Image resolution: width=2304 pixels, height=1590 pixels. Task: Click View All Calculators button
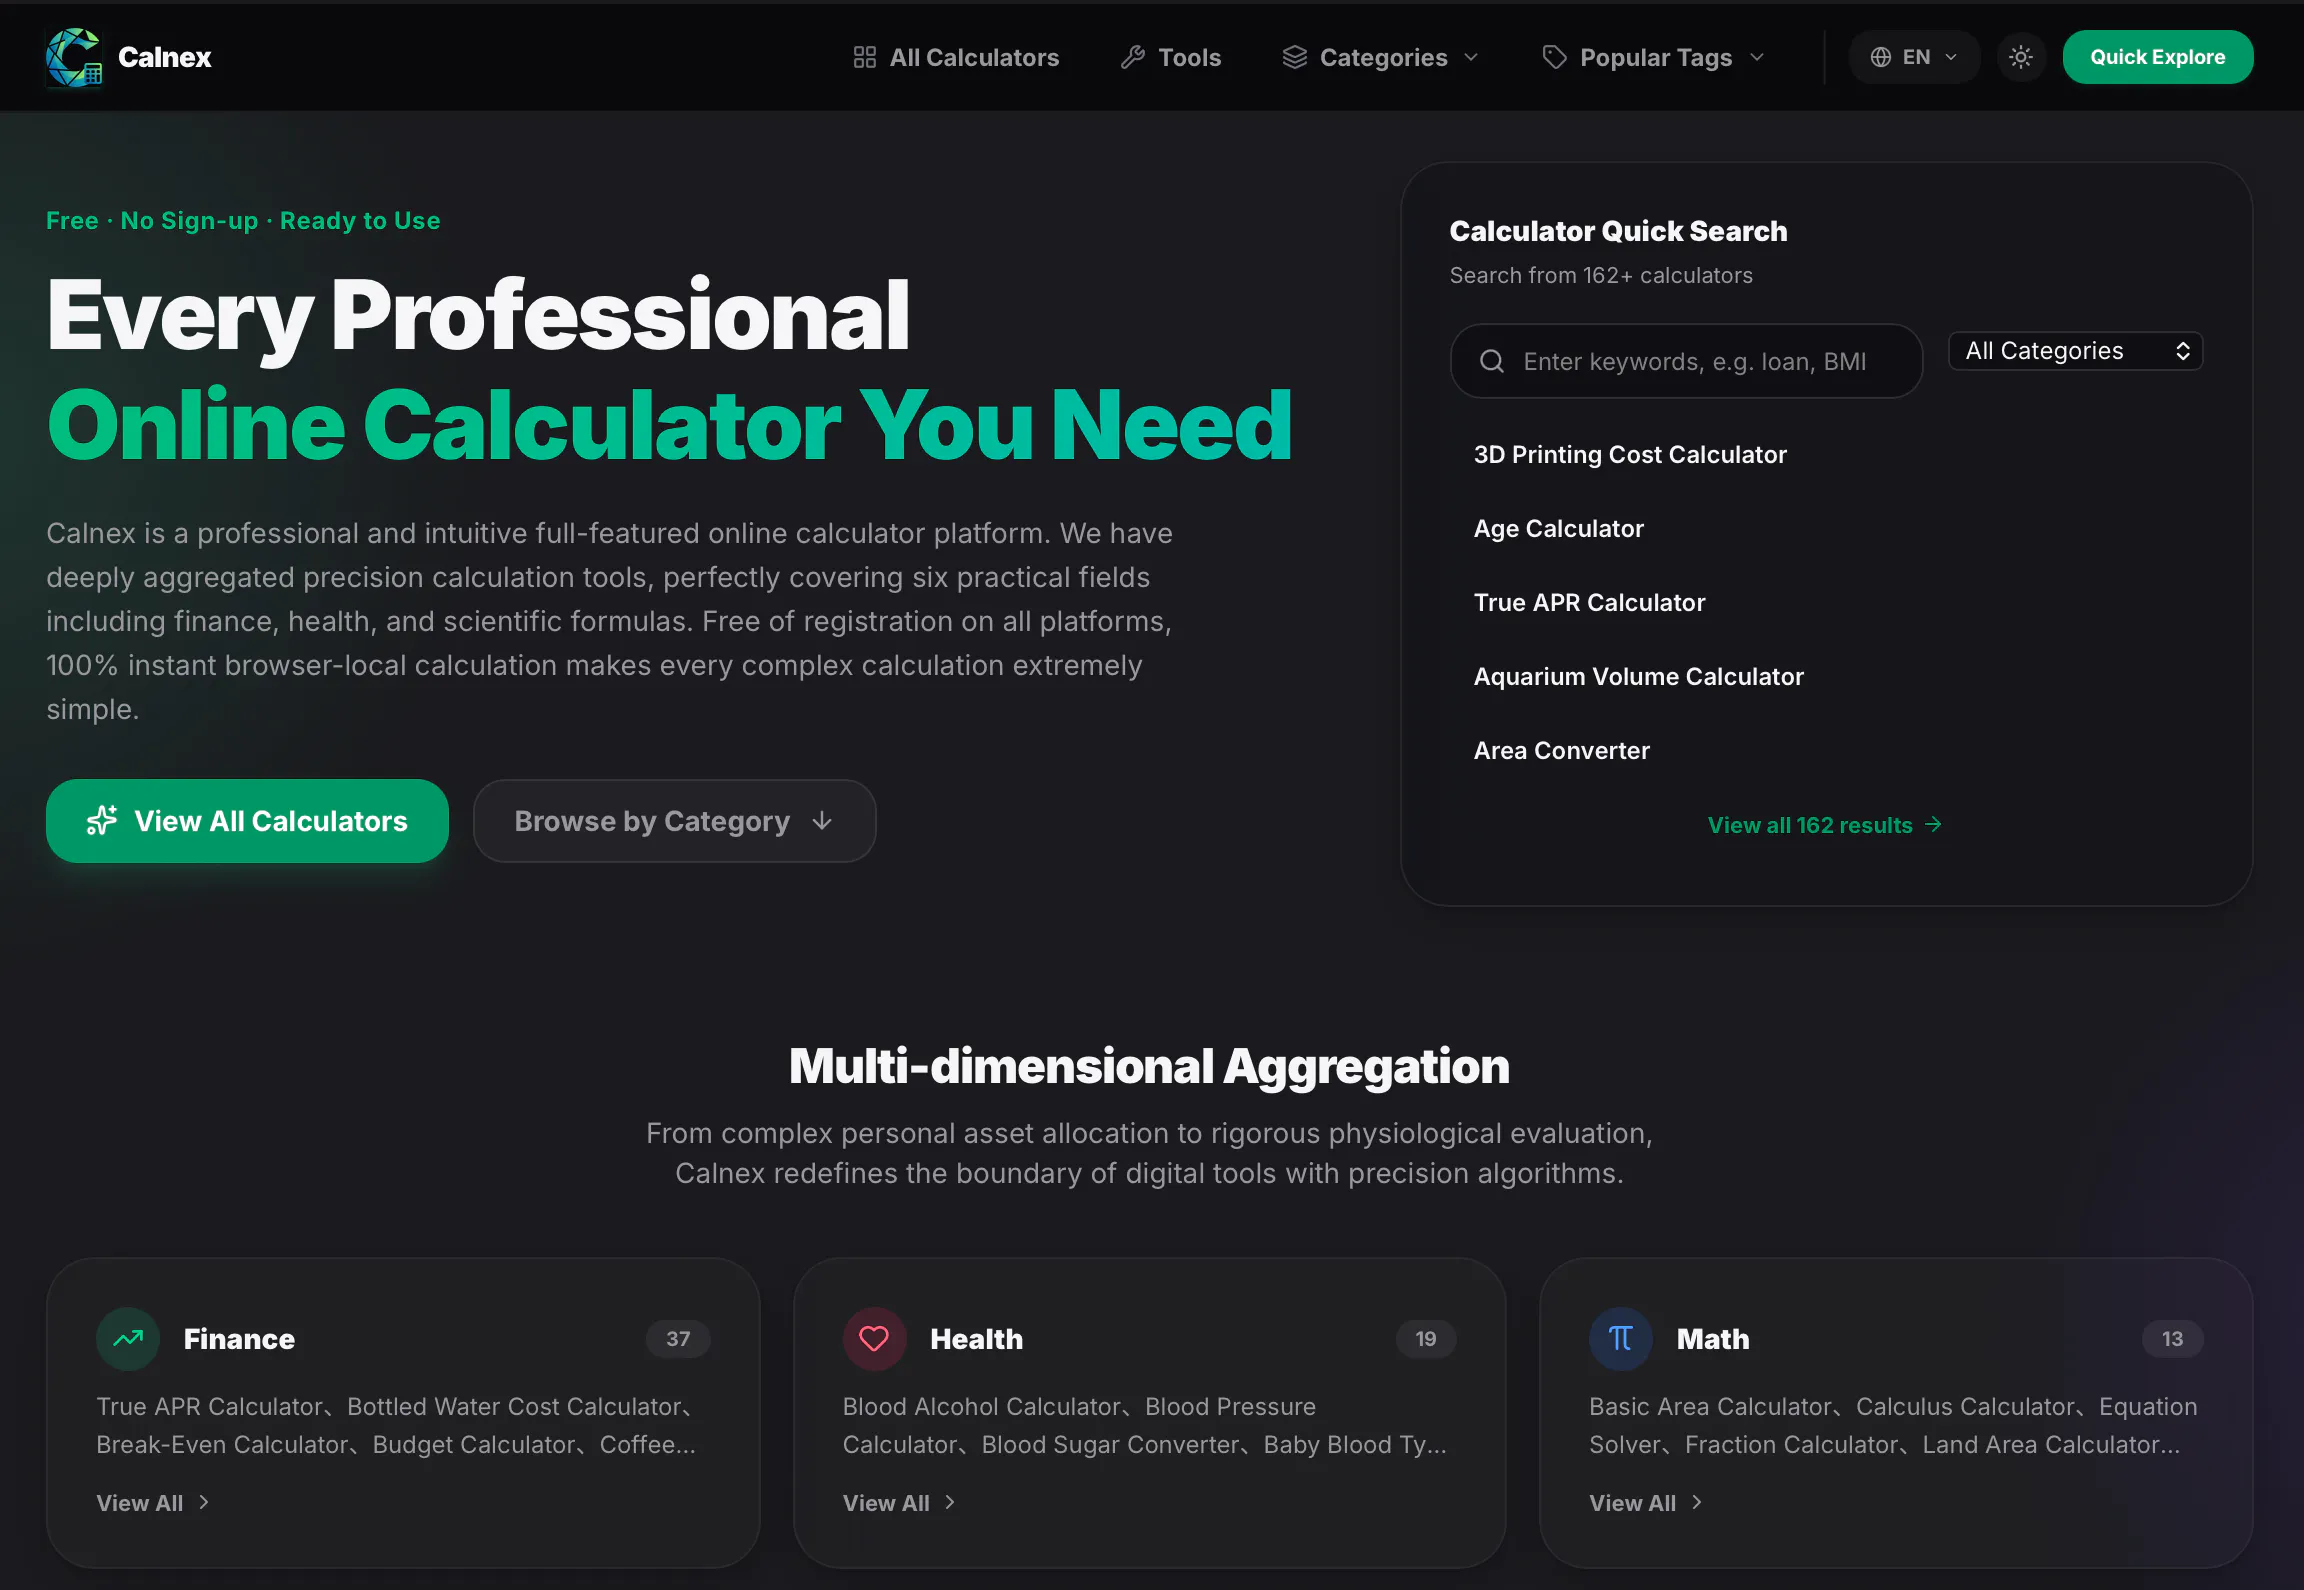tap(247, 821)
